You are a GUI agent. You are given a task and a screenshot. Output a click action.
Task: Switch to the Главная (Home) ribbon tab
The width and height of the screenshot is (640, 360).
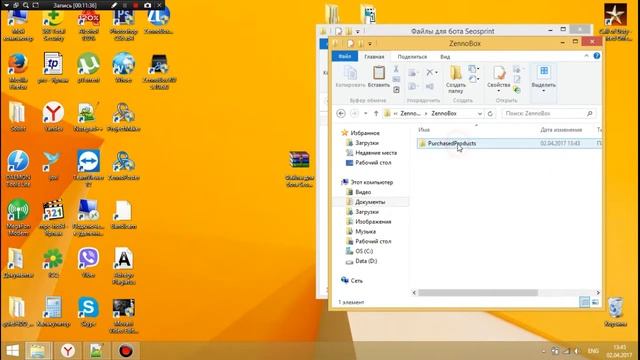click(374, 56)
